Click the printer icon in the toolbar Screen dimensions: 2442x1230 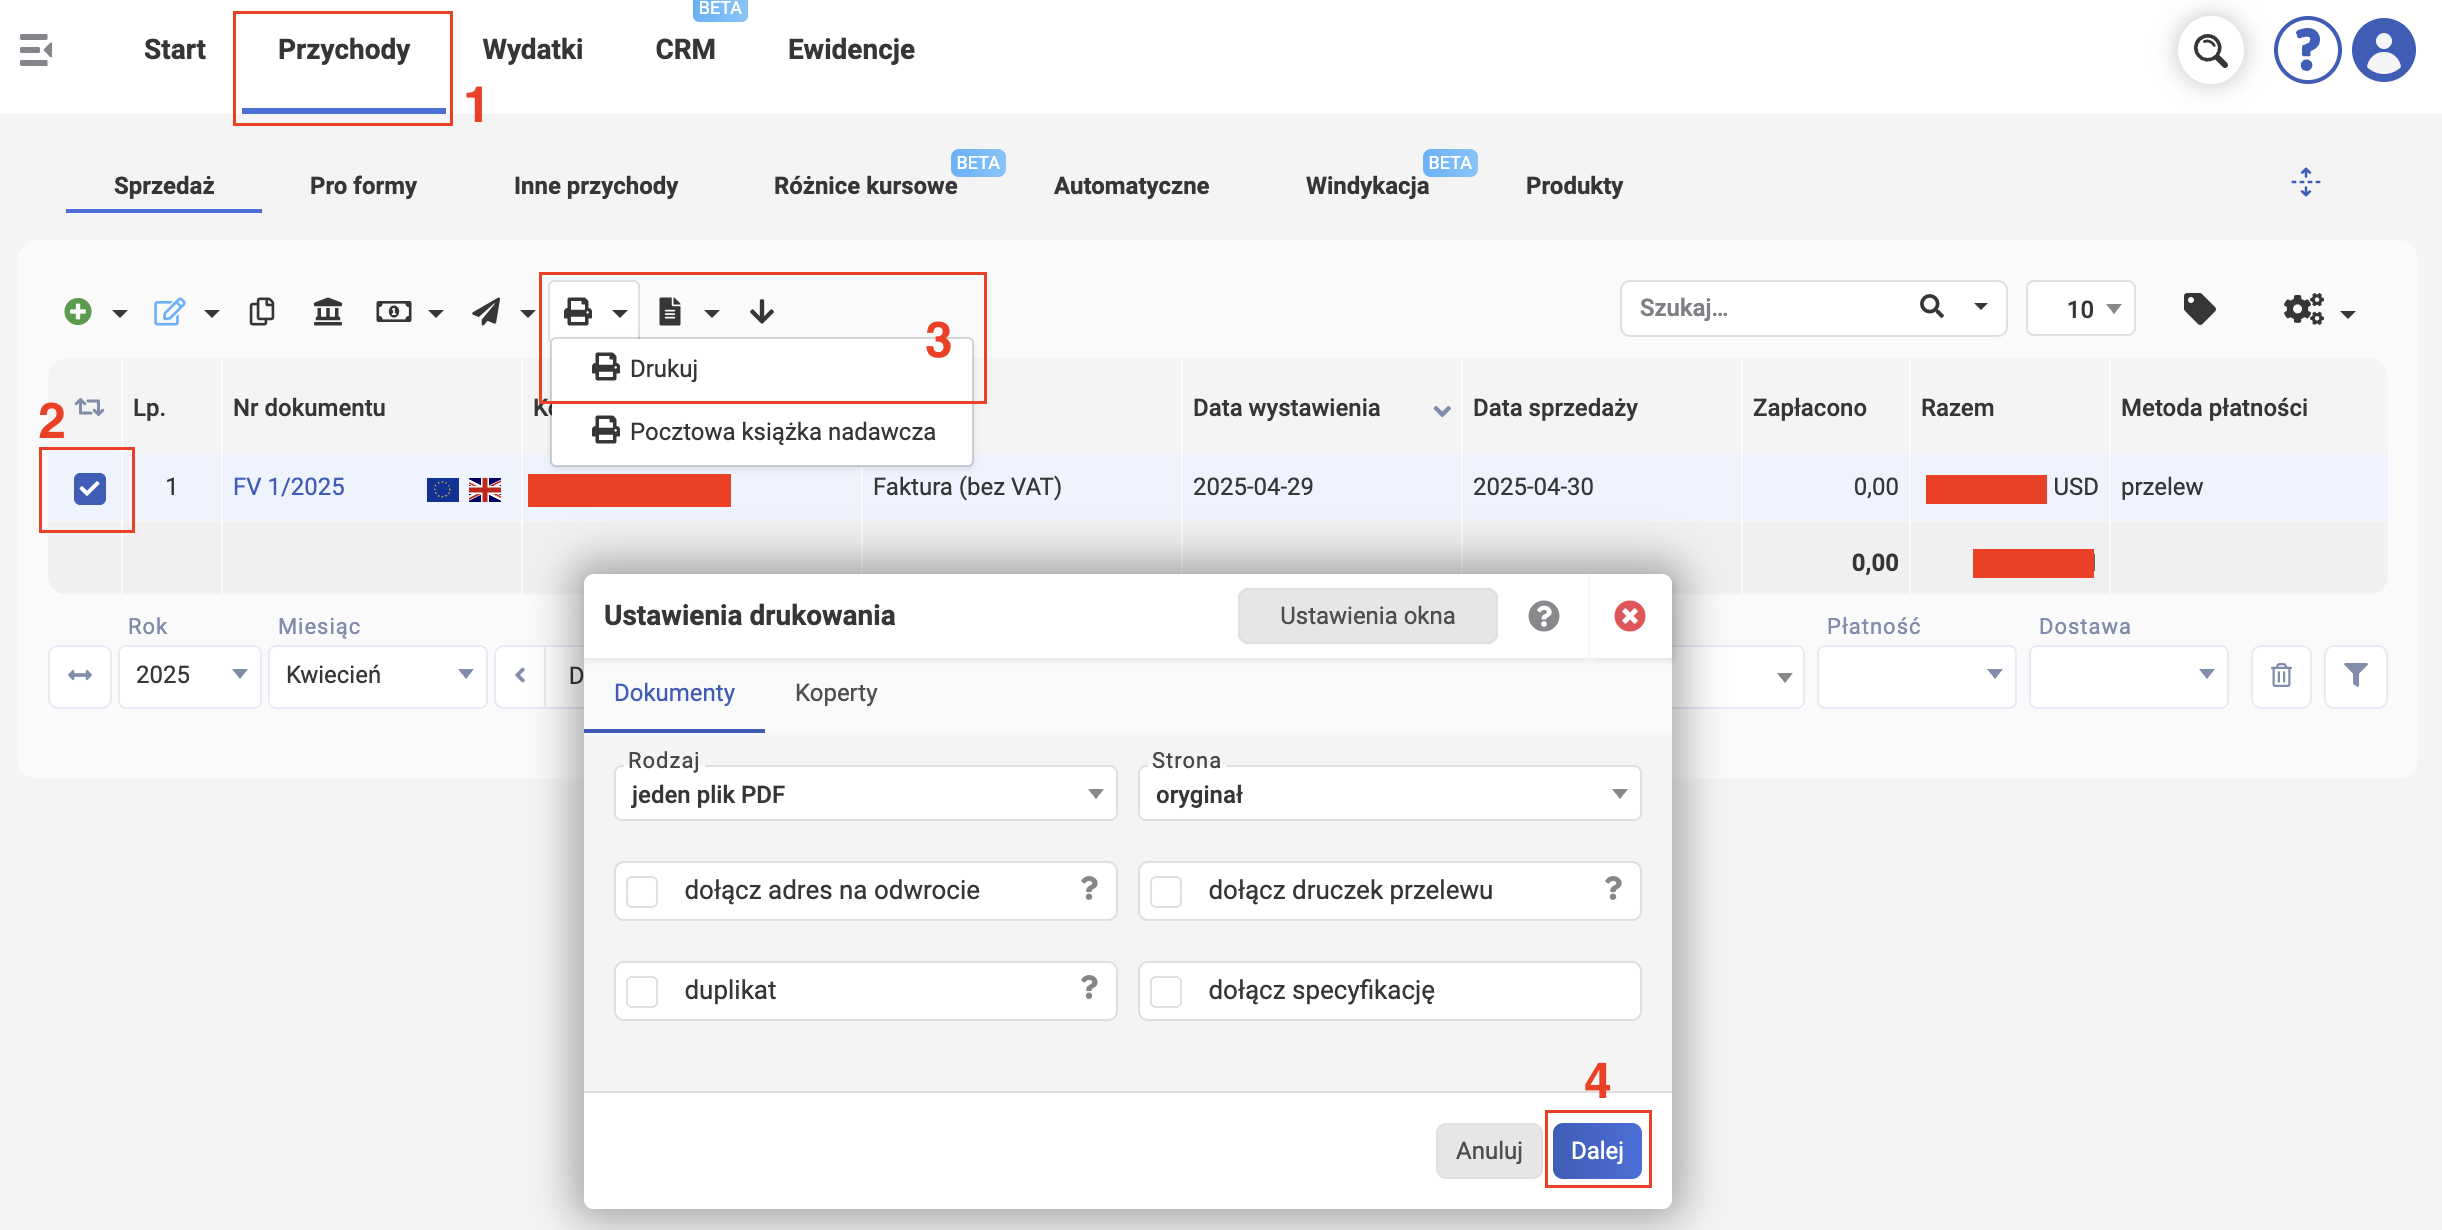(x=578, y=312)
